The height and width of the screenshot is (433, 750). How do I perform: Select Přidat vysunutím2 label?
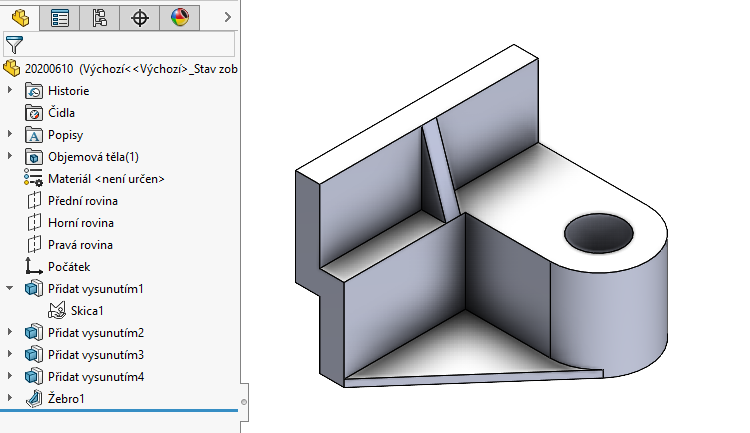pyautogui.click(x=96, y=333)
